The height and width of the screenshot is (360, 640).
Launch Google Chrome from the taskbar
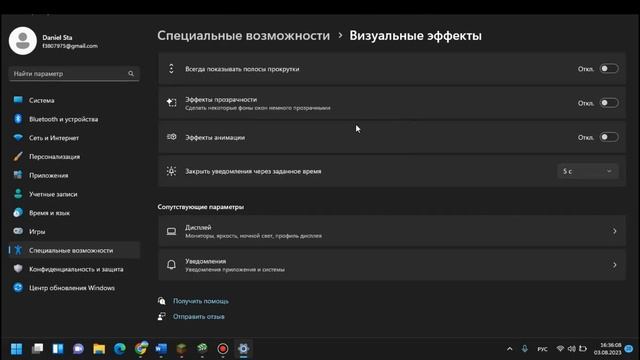[x=141, y=349]
